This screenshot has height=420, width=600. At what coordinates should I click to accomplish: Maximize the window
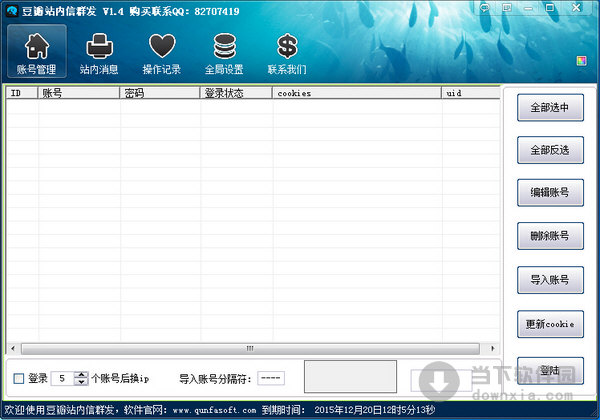(x=550, y=8)
